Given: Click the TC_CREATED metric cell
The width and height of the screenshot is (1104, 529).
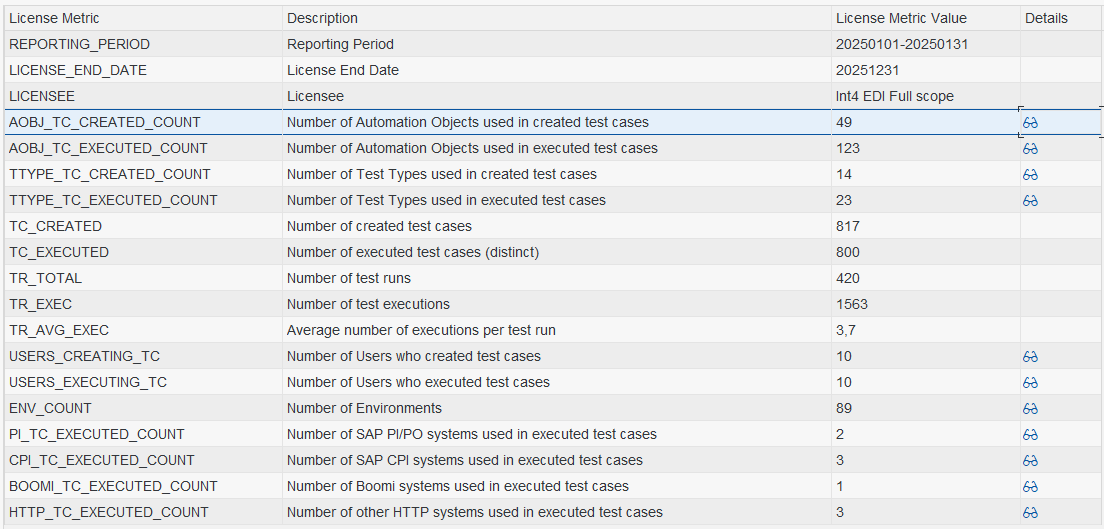Looking at the screenshot, I should click(x=144, y=227).
